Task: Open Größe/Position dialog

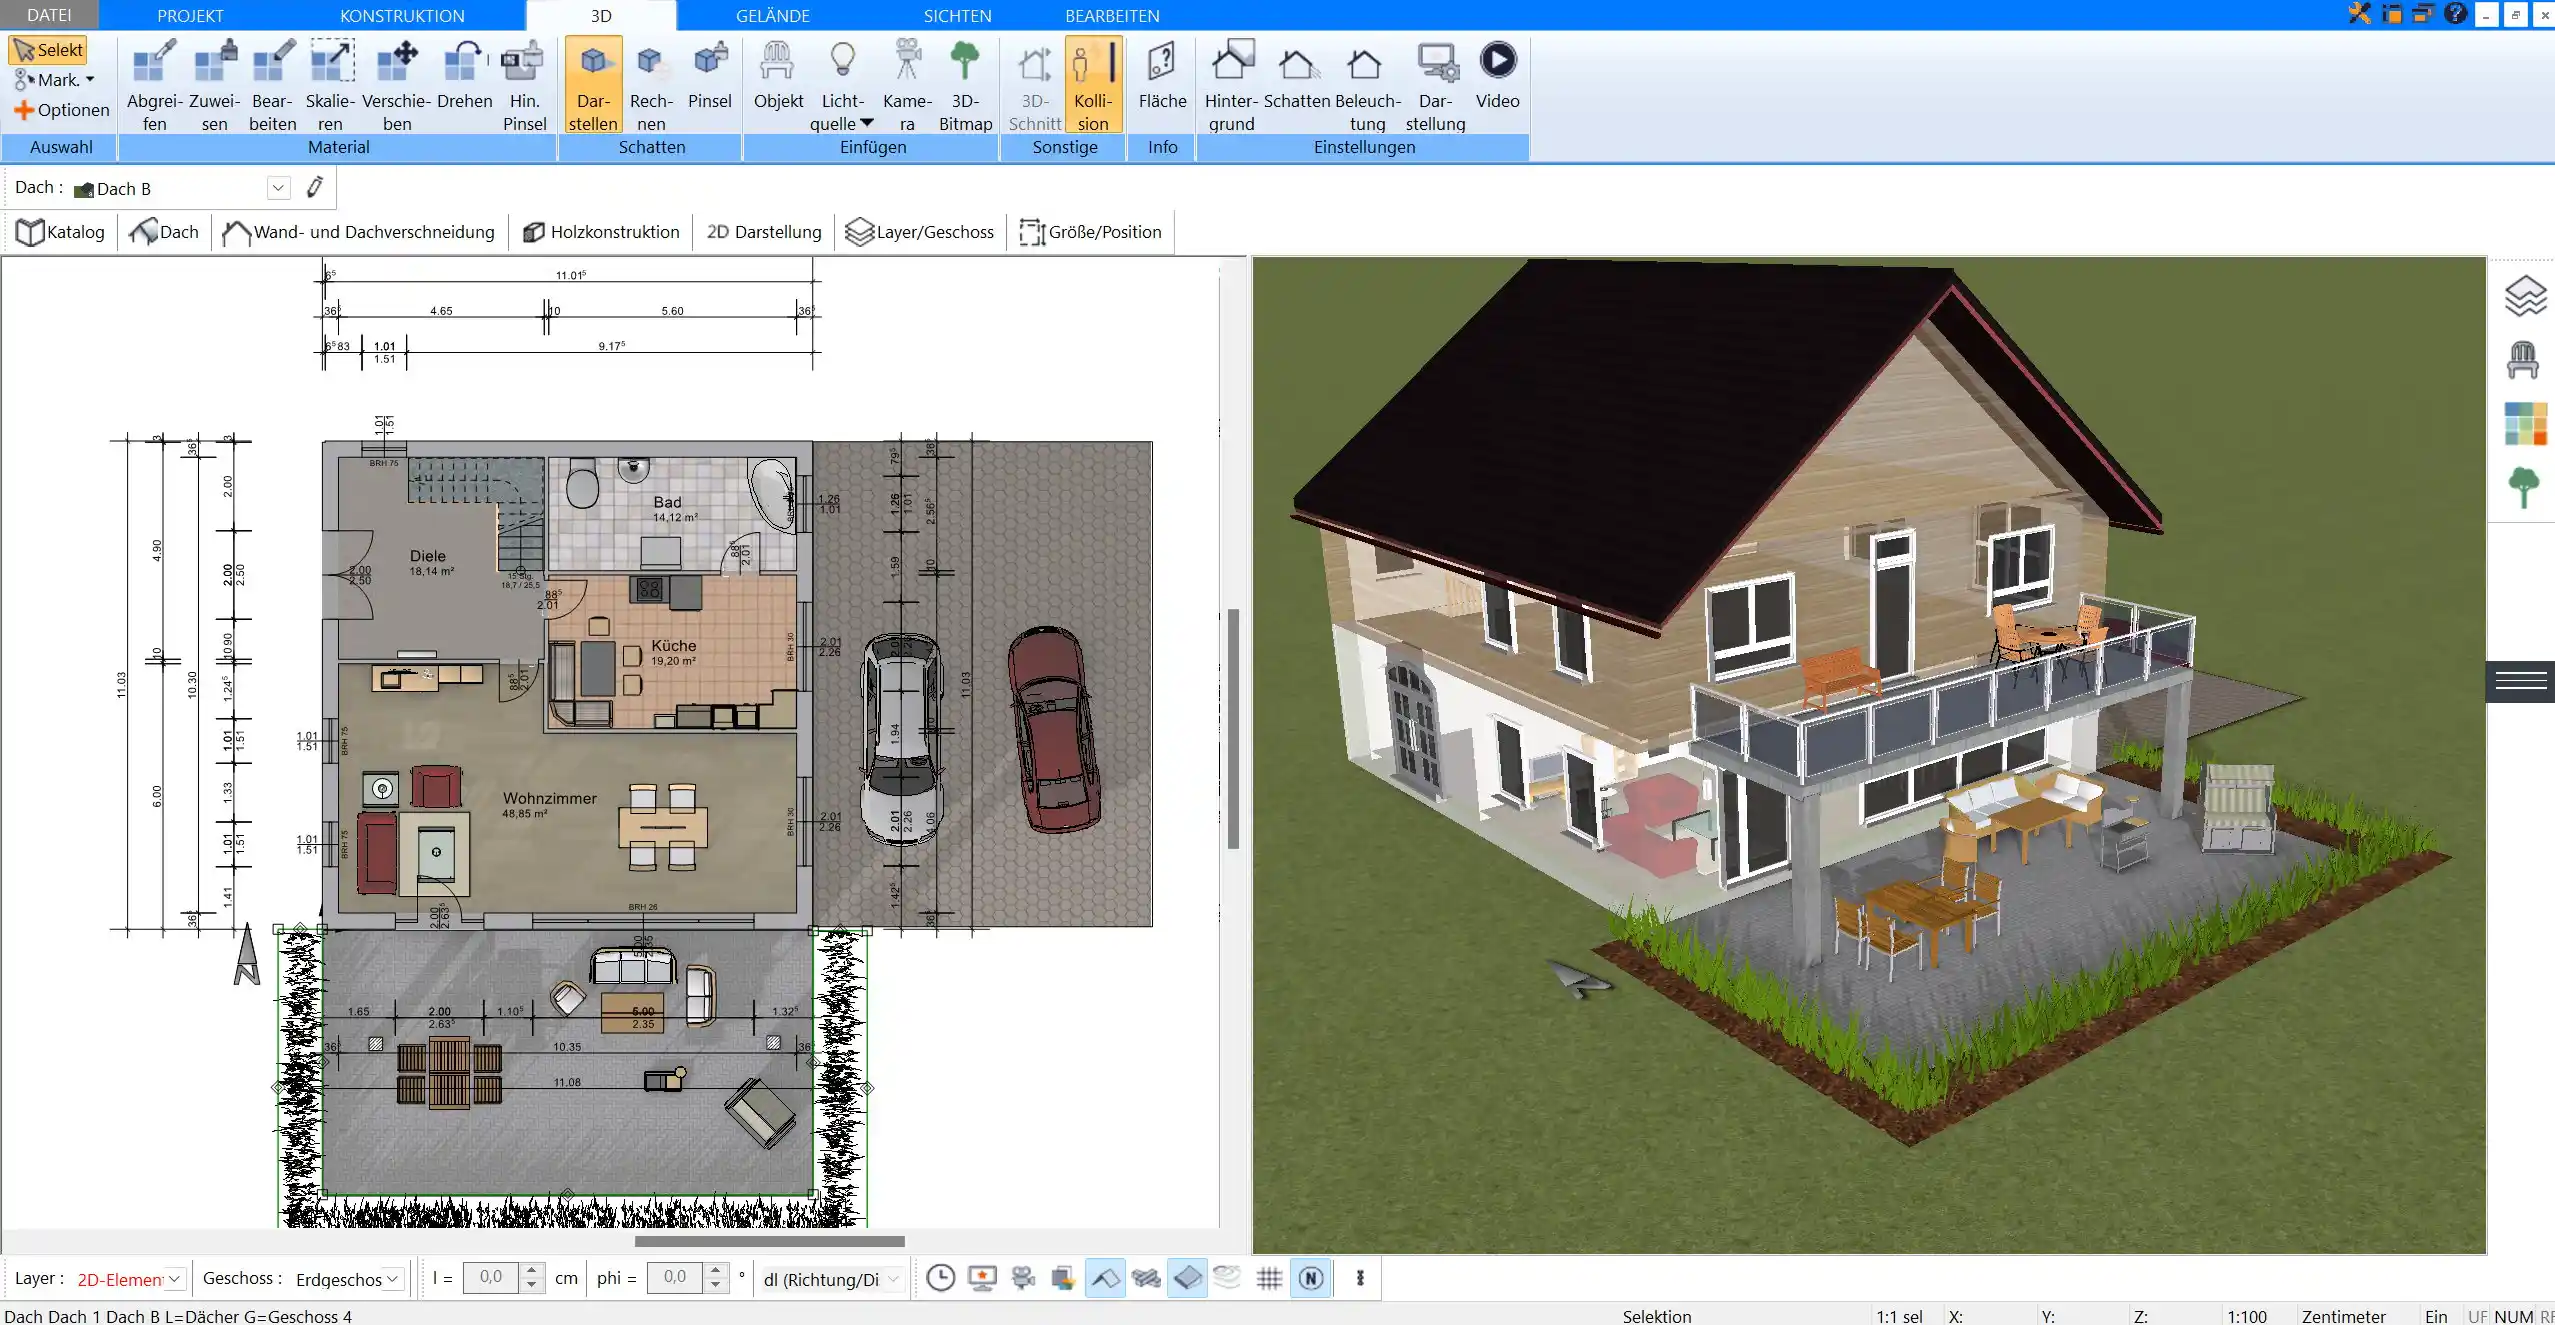Action: [x=1090, y=232]
